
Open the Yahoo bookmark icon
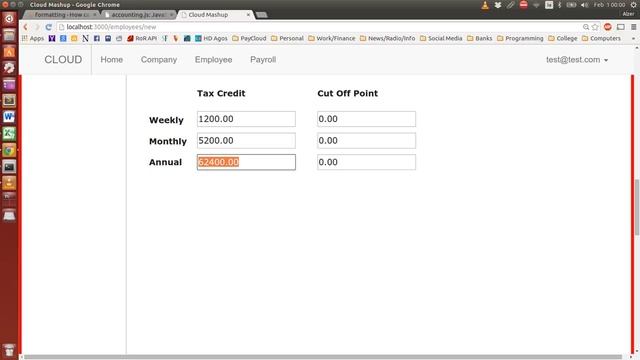52,38
